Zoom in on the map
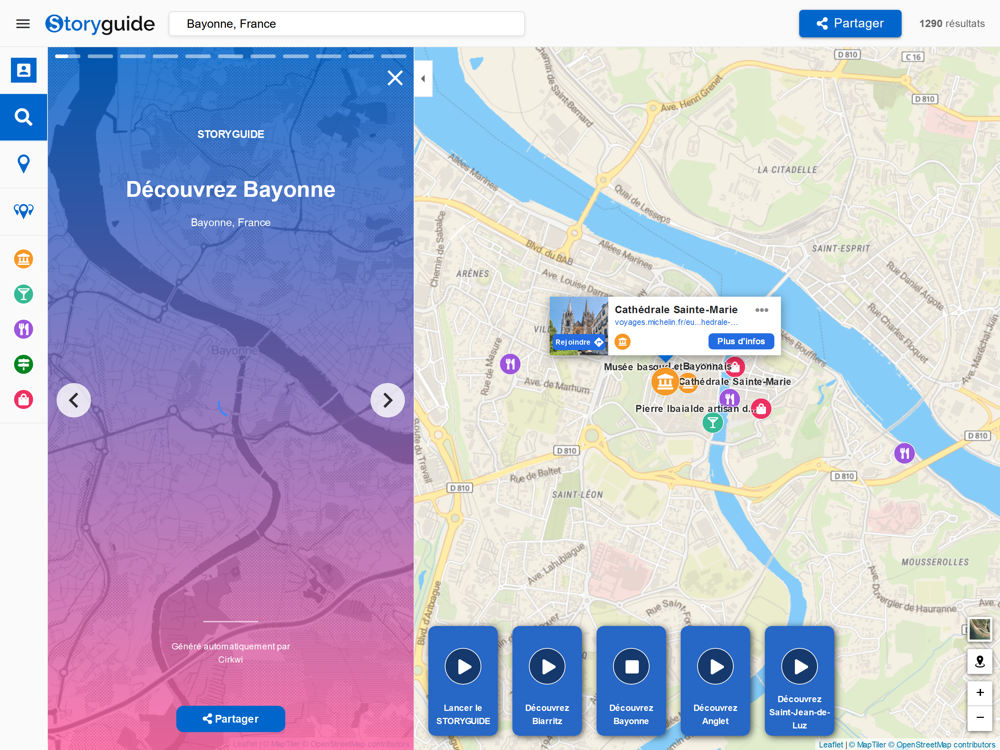Image resolution: width=1000 pixels, height=750 pixels. (980, 693)
